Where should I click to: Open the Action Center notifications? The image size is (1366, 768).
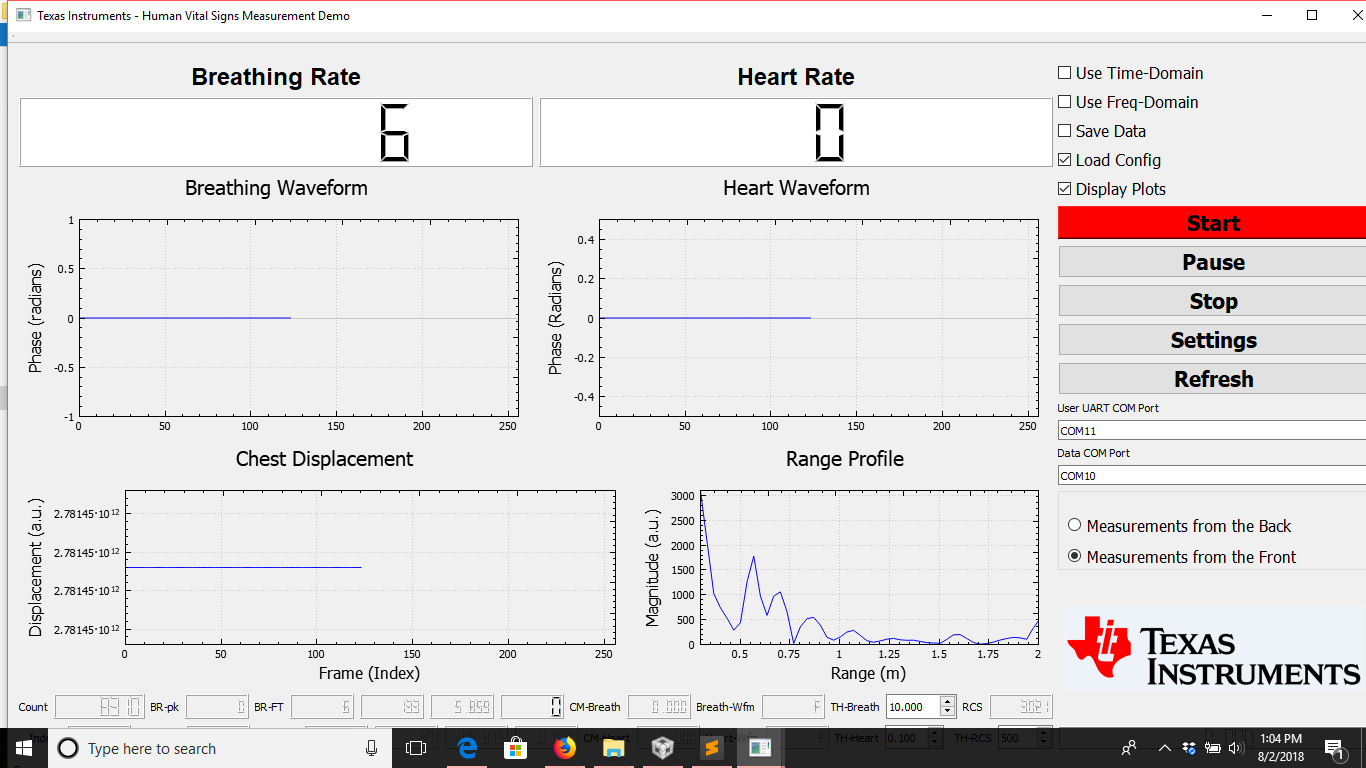point(1334,748)
